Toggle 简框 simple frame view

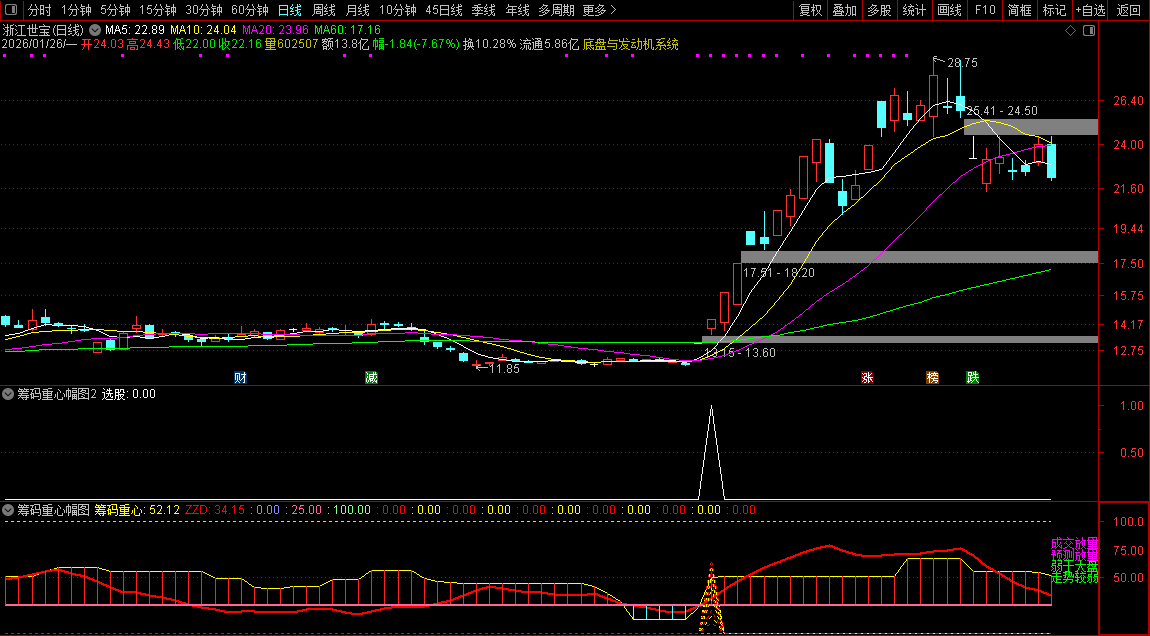tap(1020, 10)
